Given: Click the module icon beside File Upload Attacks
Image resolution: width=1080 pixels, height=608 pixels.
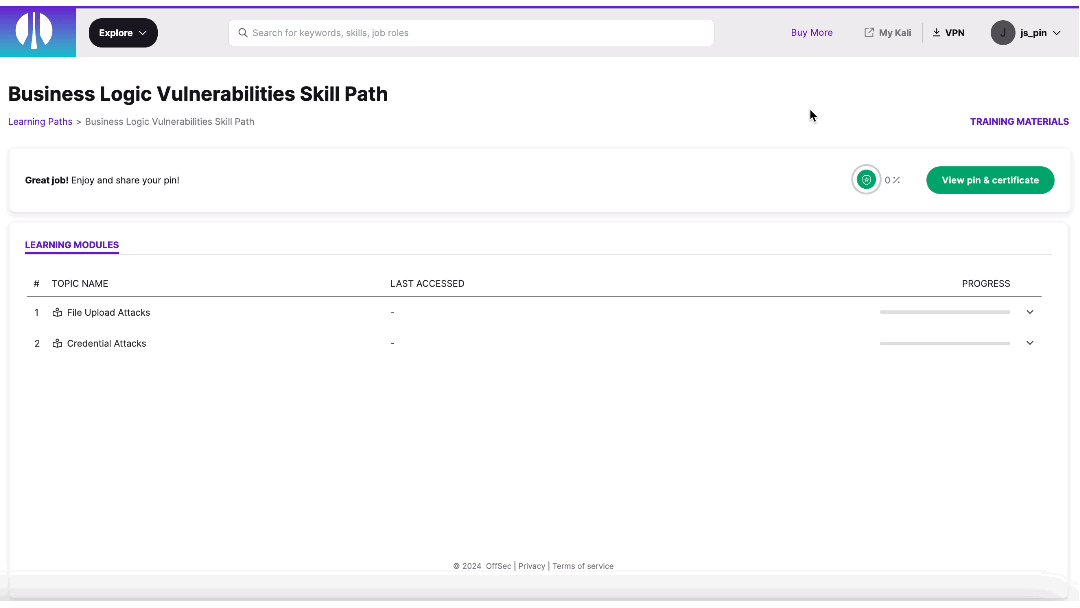Looking at the screenshot, I should point(57,312).
